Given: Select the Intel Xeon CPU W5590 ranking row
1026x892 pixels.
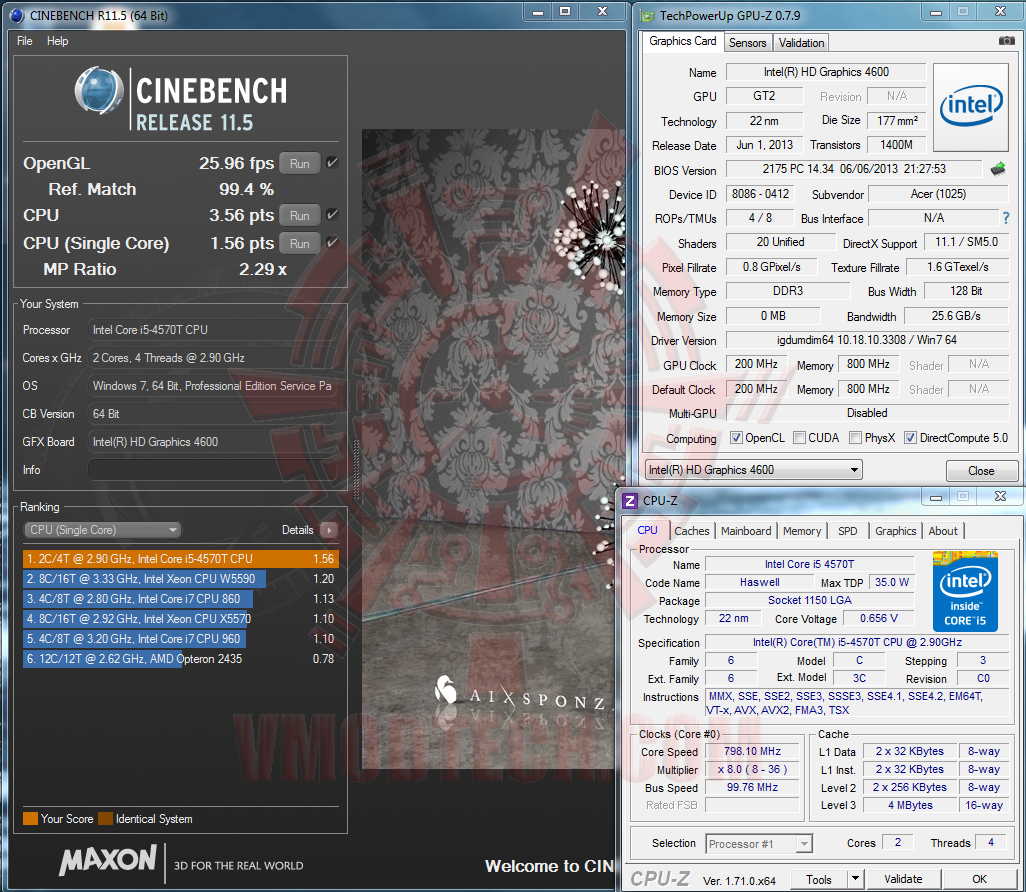Looking at the screenshot, I should click(x=181, y=579).
